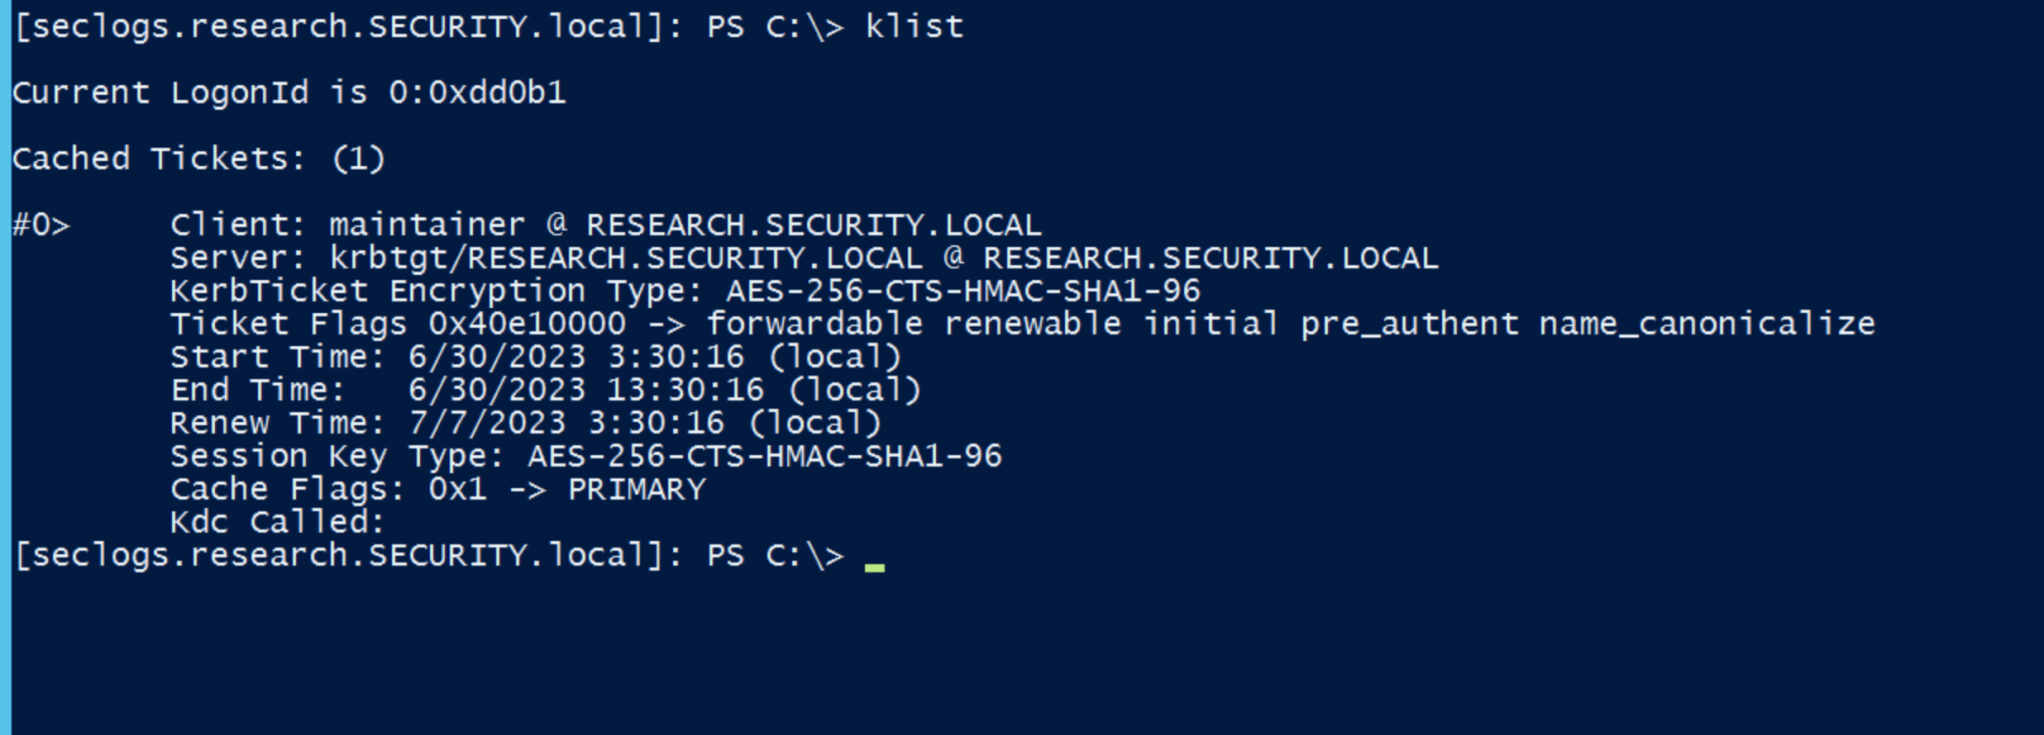Click the word forwardable in ticket flags

coord(814,324)
